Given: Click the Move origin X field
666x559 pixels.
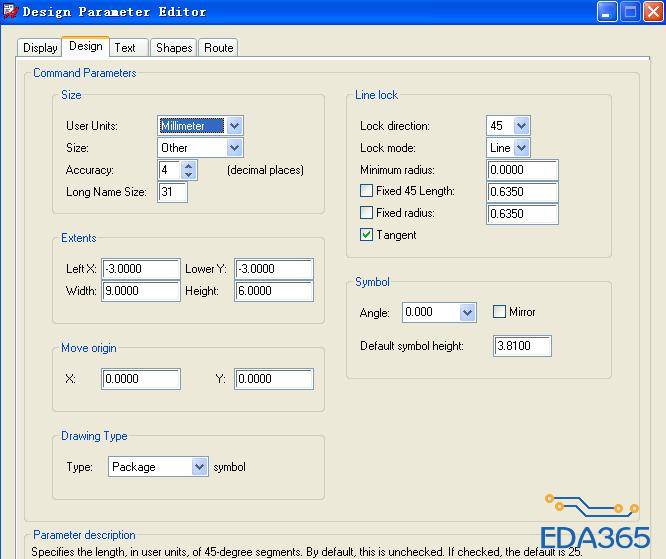Looking at the screenshot, I should coord(141,379).
